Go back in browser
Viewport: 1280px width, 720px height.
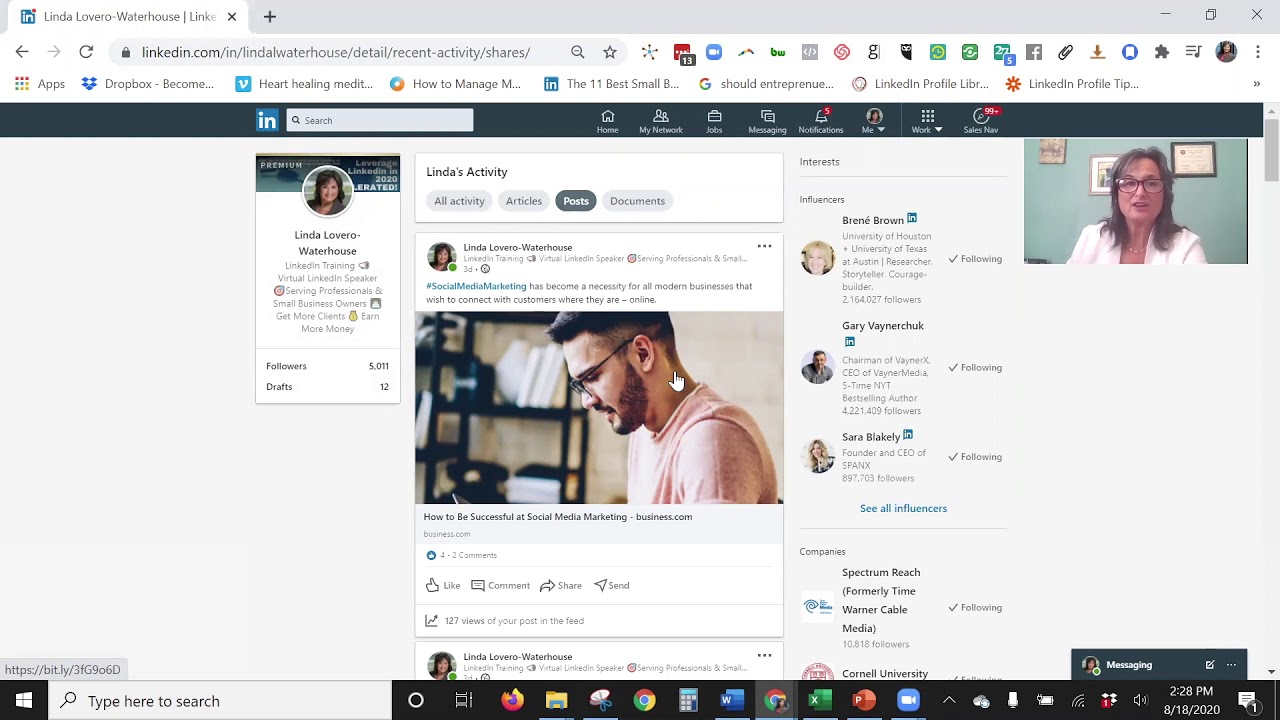pyautogui.click(x=22, y=52)
